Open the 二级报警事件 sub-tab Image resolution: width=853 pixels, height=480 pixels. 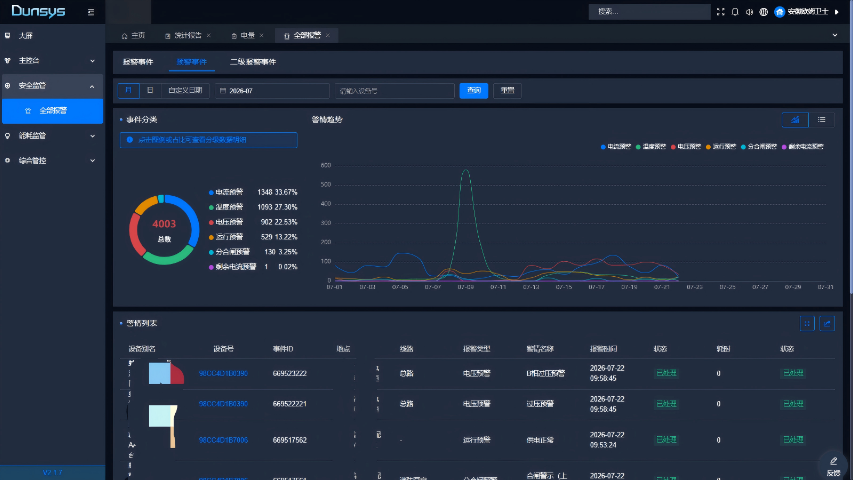(x=253, y=62)
